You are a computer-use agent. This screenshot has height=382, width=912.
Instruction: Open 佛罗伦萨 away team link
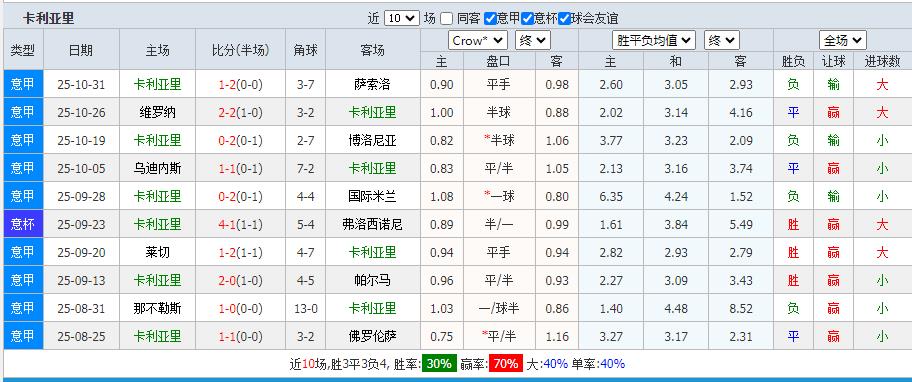coord(372,335)
